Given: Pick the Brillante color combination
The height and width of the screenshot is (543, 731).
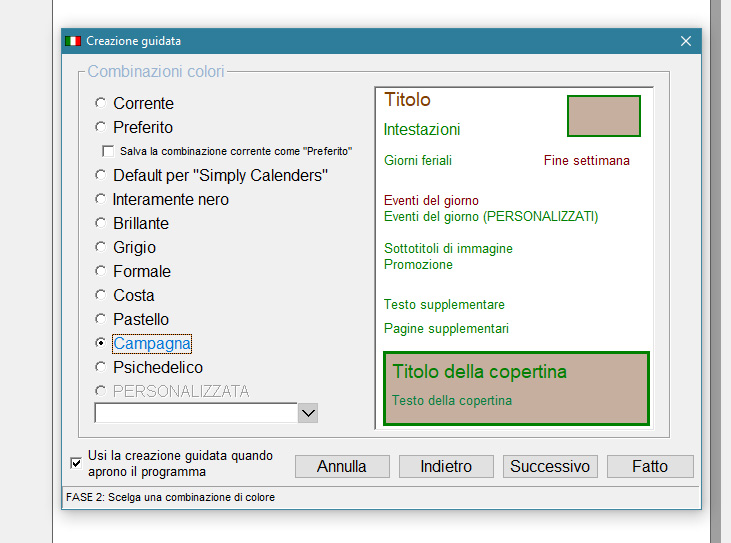Looking at the screenshot, I should tap(100, 223).
